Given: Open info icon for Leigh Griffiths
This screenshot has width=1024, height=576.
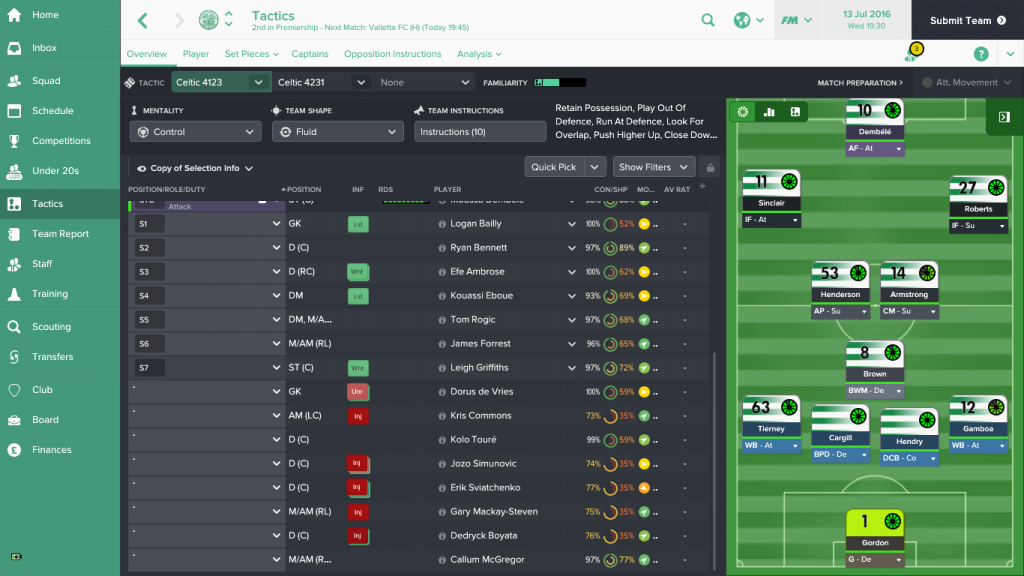Looking at the screenshot, I should click(x=442, y=368).
